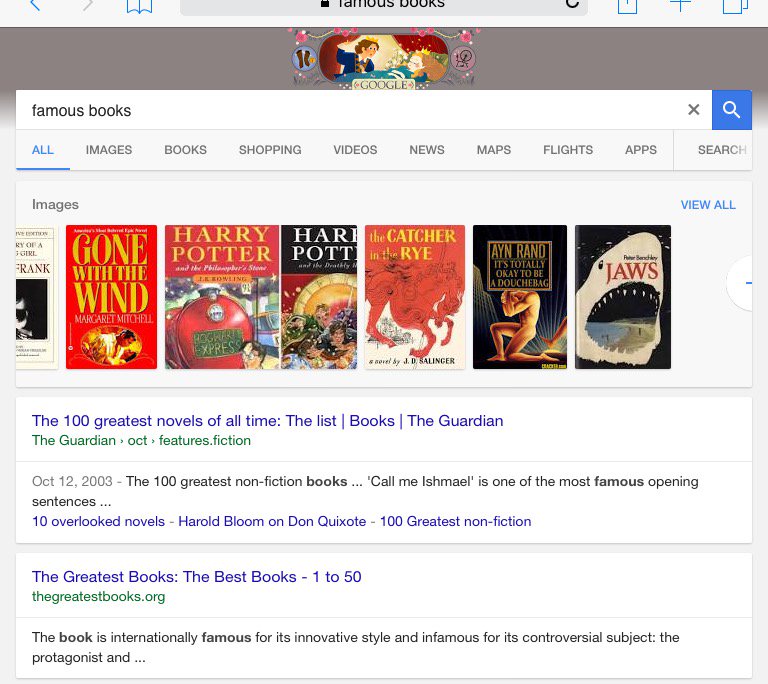Open Anne Frank diary cover thumbnail

click(x=37, y=297)
